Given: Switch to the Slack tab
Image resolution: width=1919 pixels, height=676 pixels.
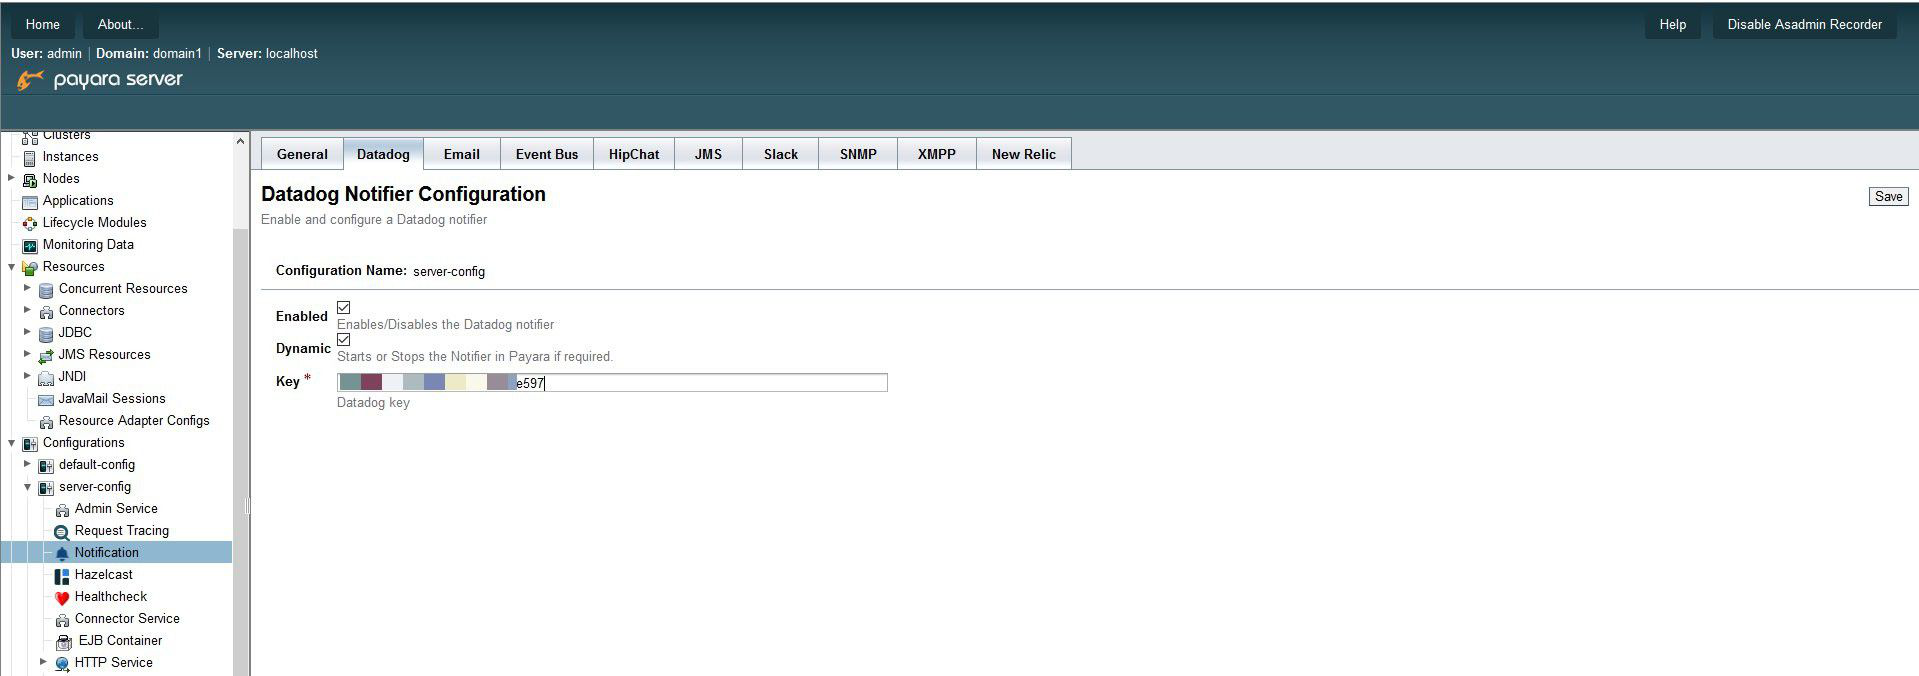Looking at the screenshot, I should pyautogui.click(x=780, y=154).
